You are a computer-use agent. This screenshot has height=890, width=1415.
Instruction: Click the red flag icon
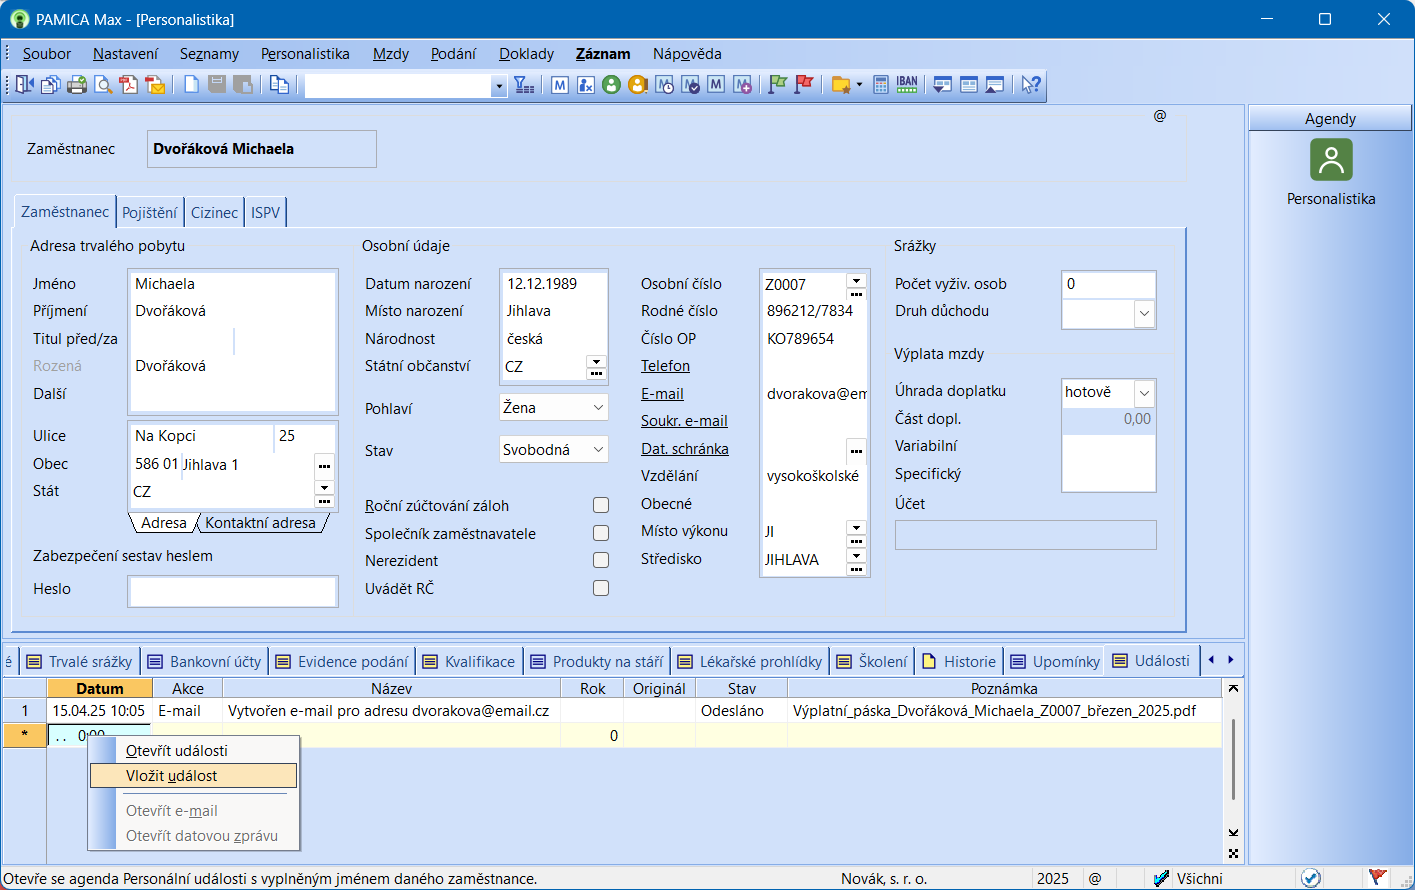[803, 85]
